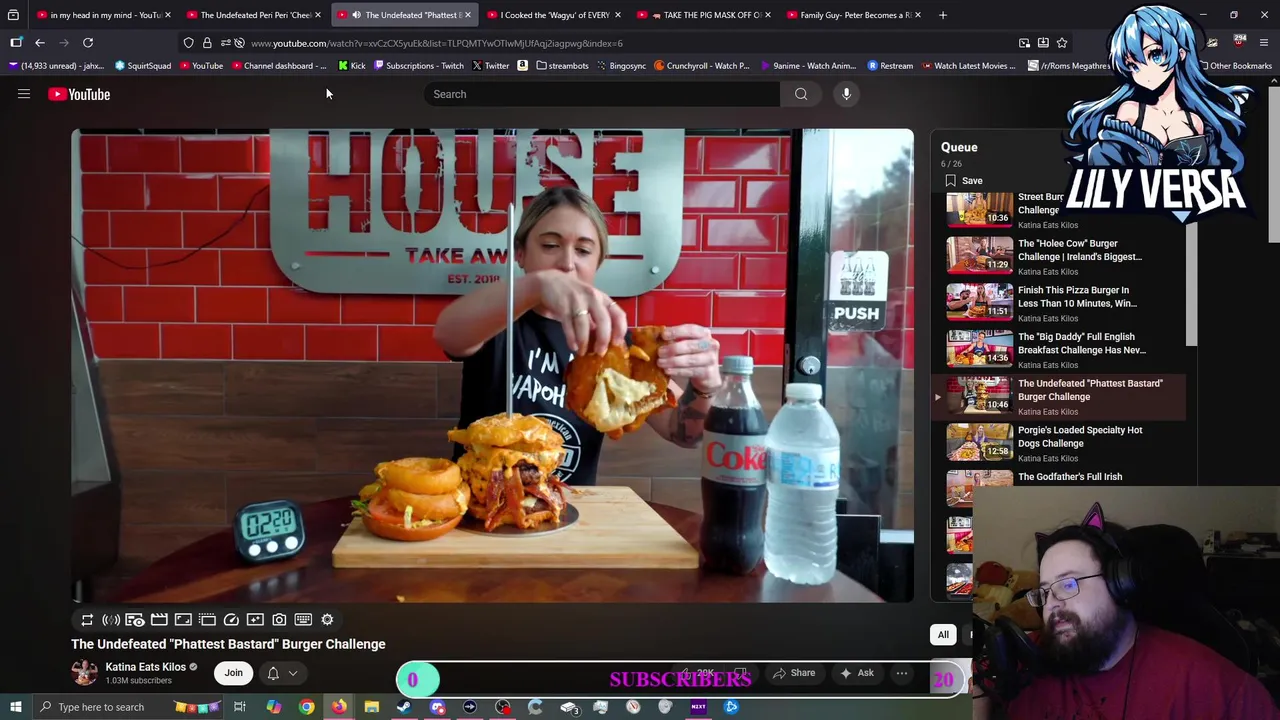Go back with the browser back arrow
Image resolution: width=1280 pixels, height=720 pixels.
point(40,43)
